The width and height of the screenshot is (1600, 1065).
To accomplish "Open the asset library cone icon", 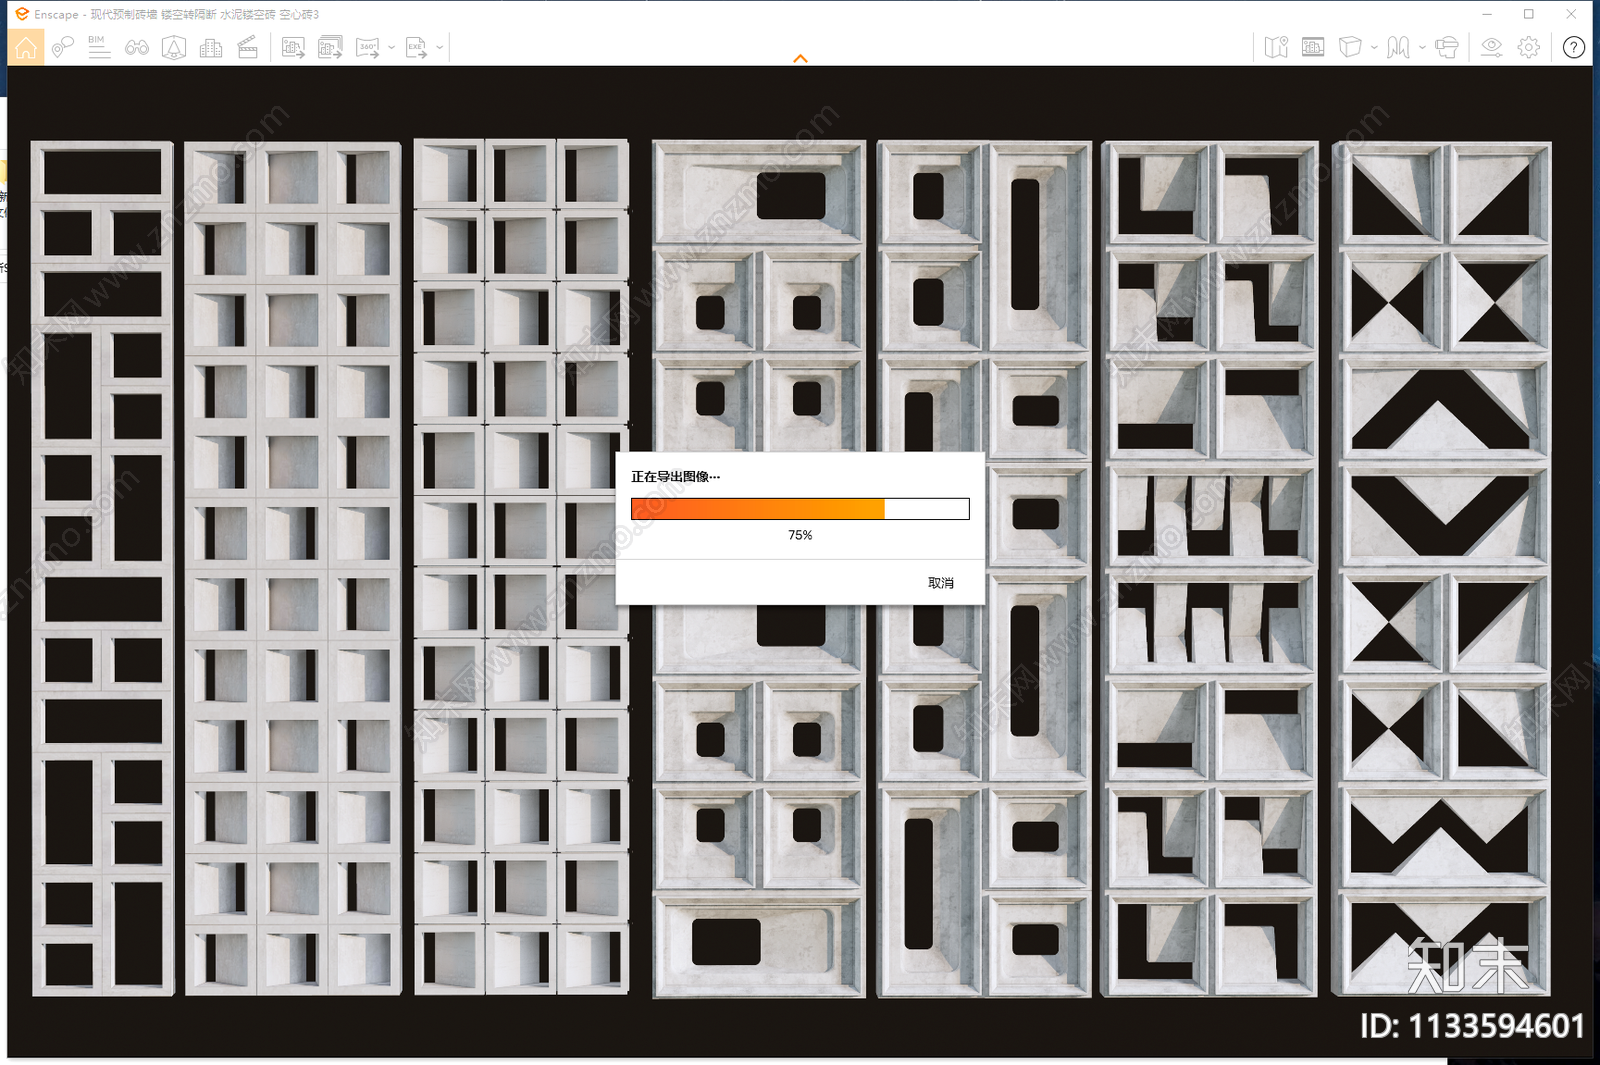I will tap(174, 47).
